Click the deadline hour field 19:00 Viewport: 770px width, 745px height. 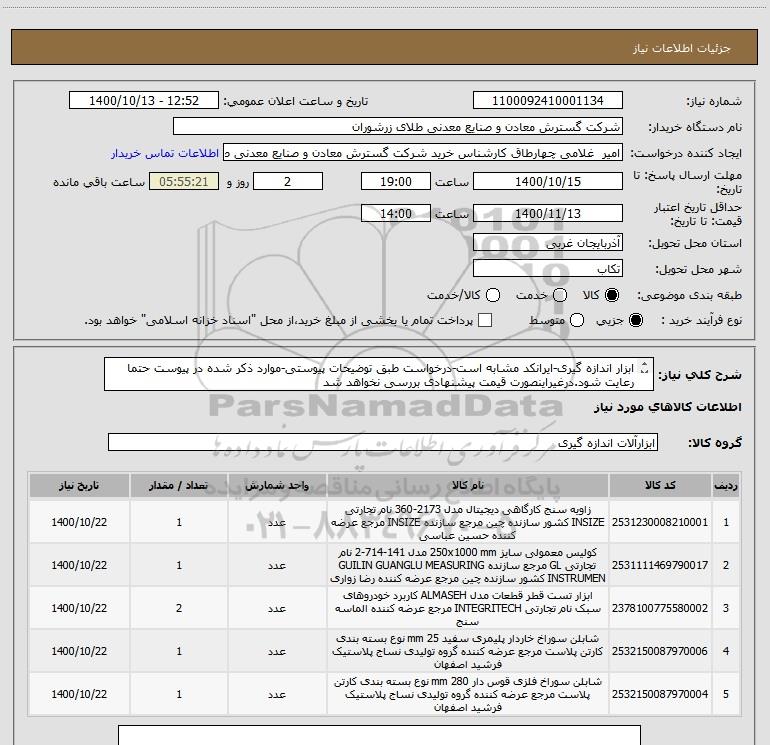click(396, 181)
